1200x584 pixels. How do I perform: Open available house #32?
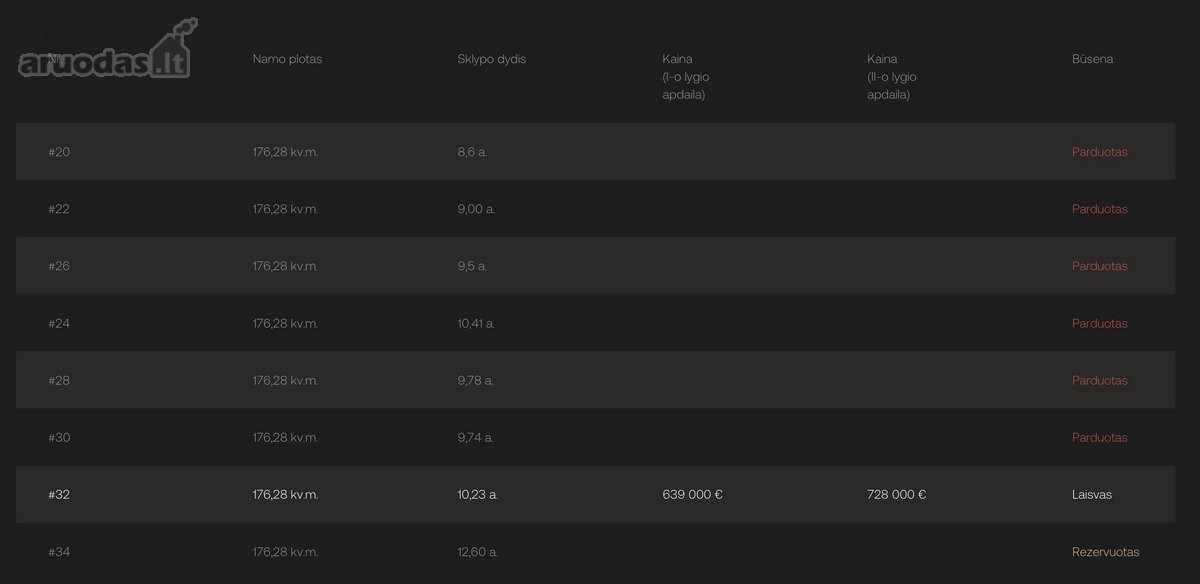[x=595, y=494]
